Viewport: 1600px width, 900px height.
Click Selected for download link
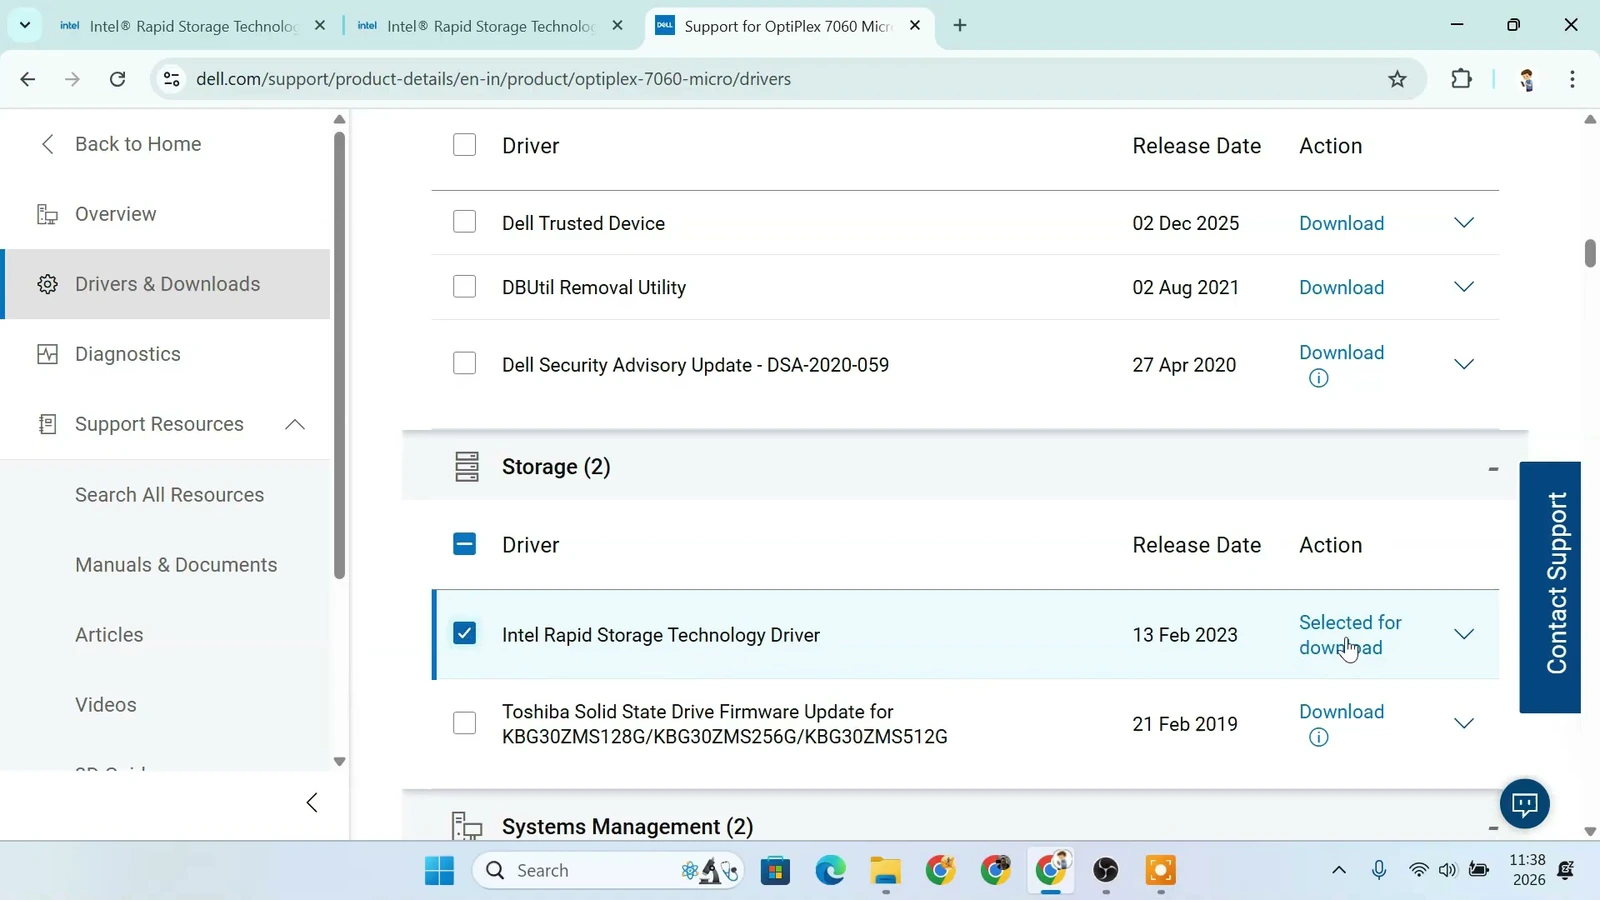(1350, 634)
